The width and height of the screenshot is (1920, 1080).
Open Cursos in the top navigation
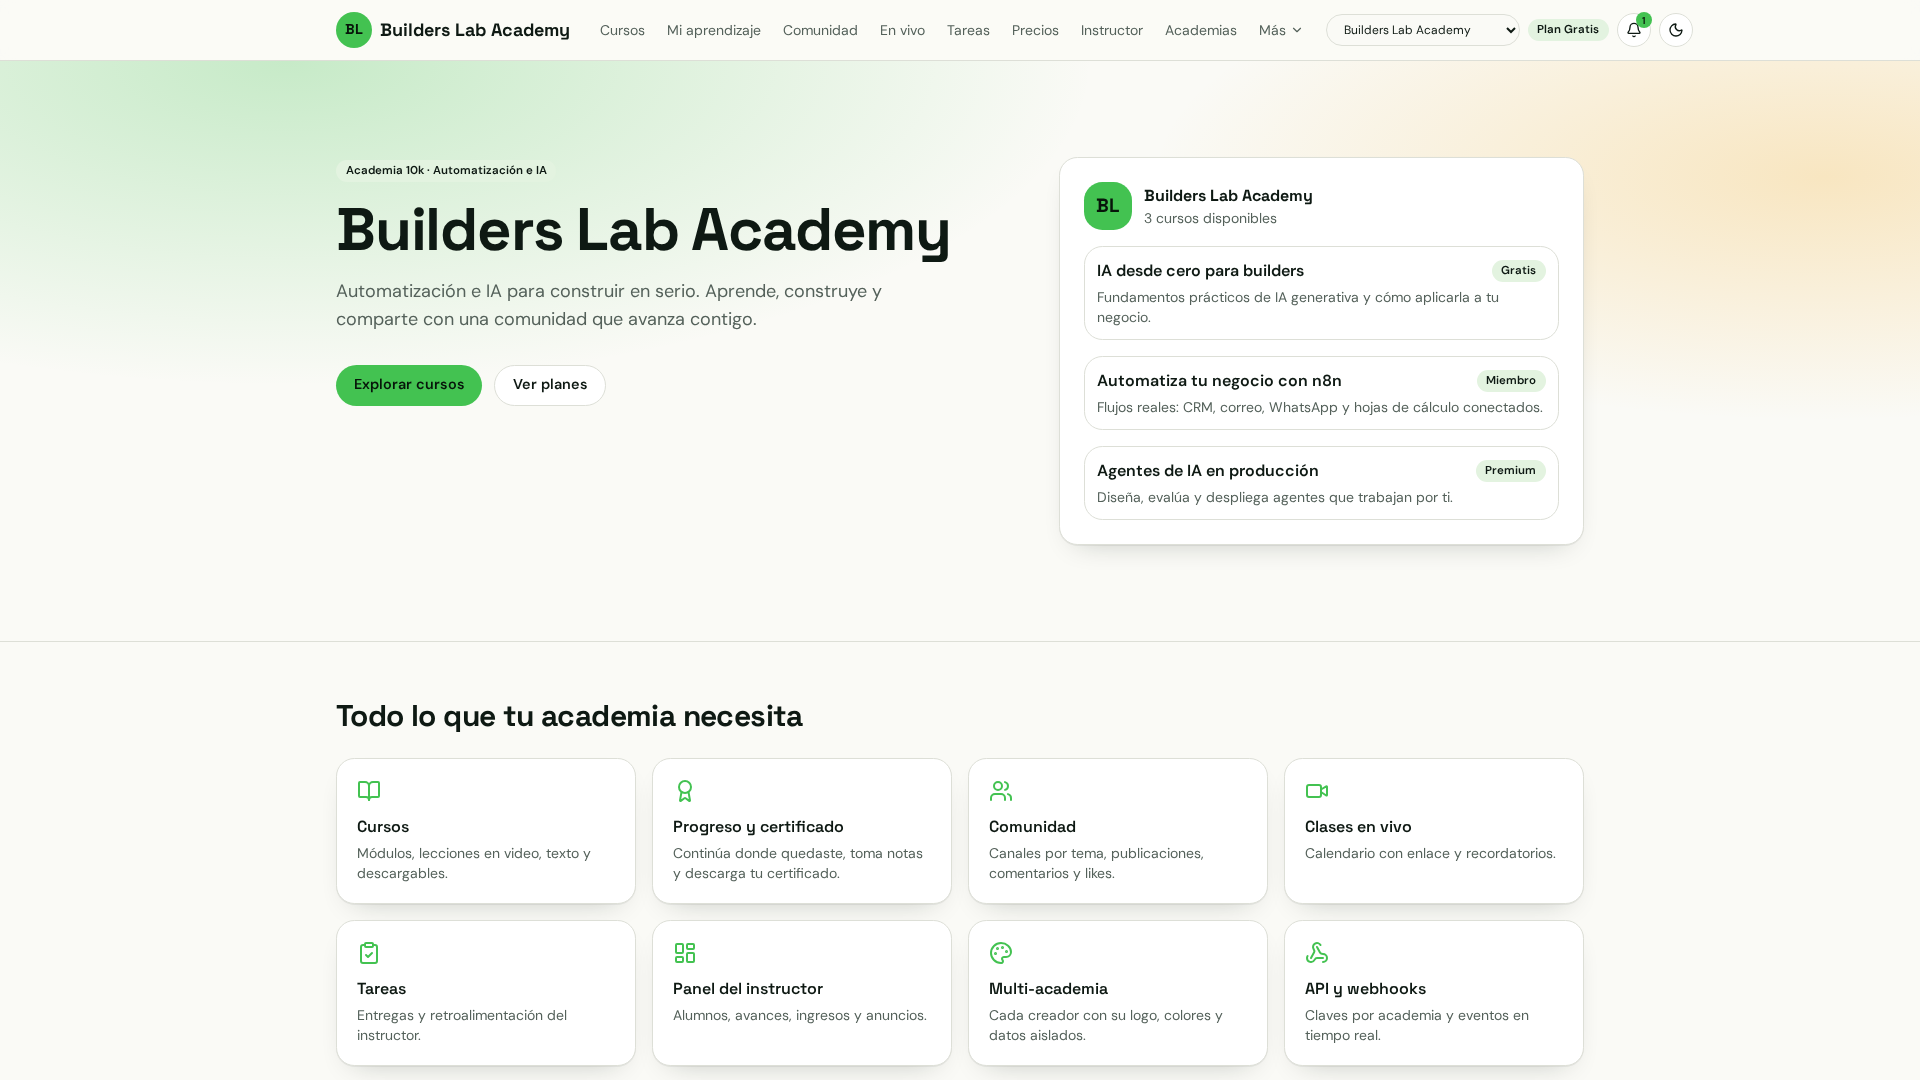tap(622, 30)
